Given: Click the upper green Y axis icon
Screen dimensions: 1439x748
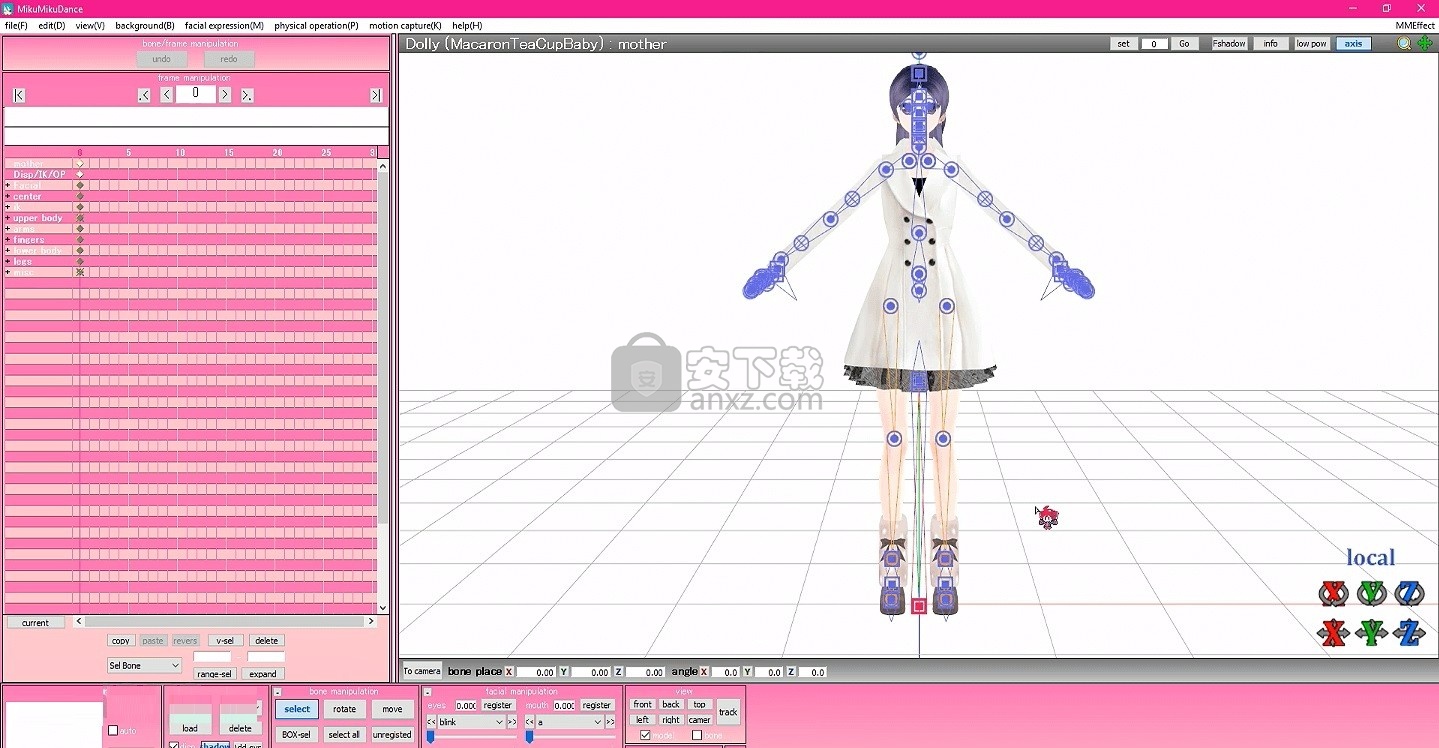Looking at the screenshot, I should pos(1371,594).
